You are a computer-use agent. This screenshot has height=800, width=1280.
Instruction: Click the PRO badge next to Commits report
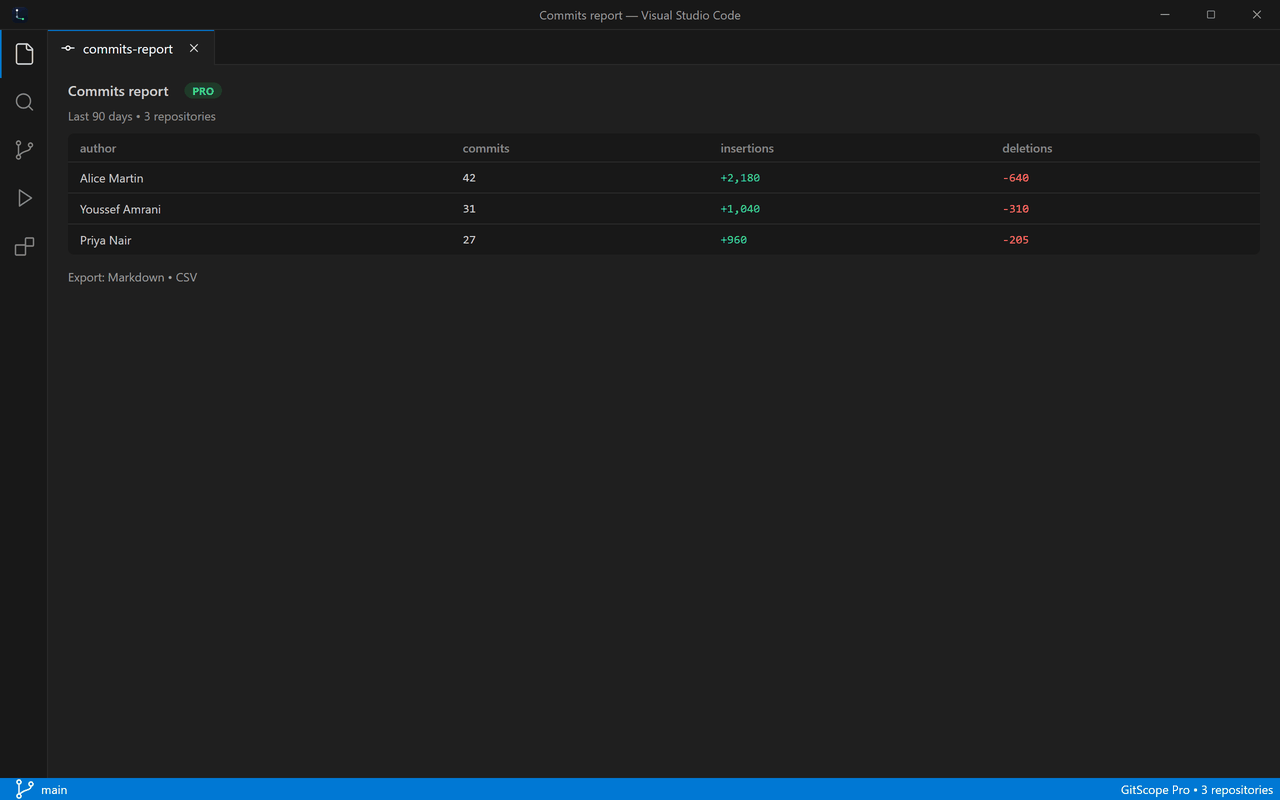203,91
